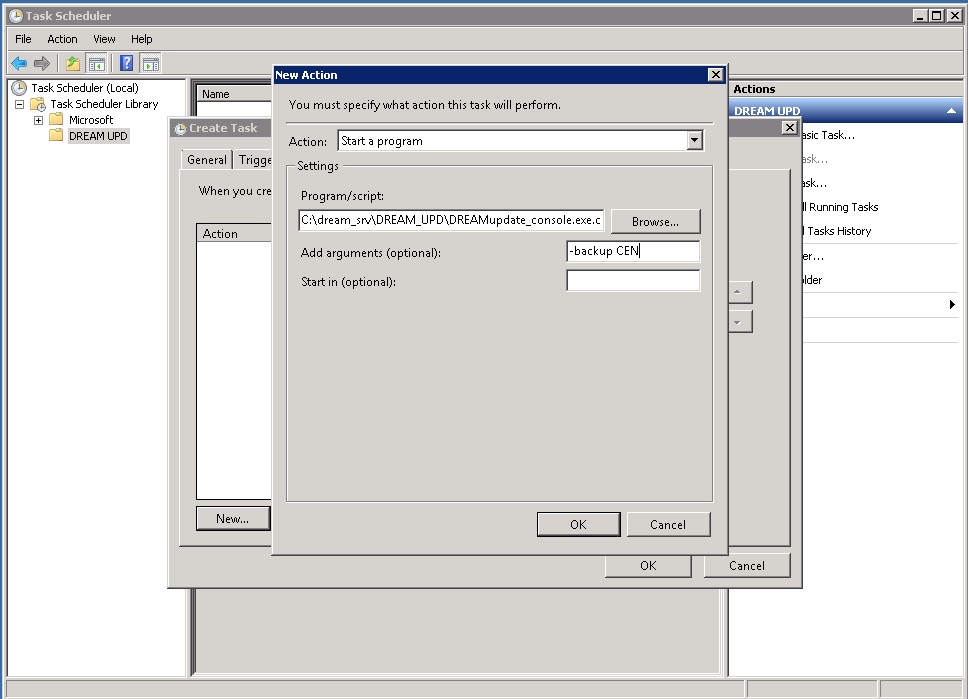Select the DREAM UPD label in tree
Screen dimensions: 968x699
click(98, 136)
